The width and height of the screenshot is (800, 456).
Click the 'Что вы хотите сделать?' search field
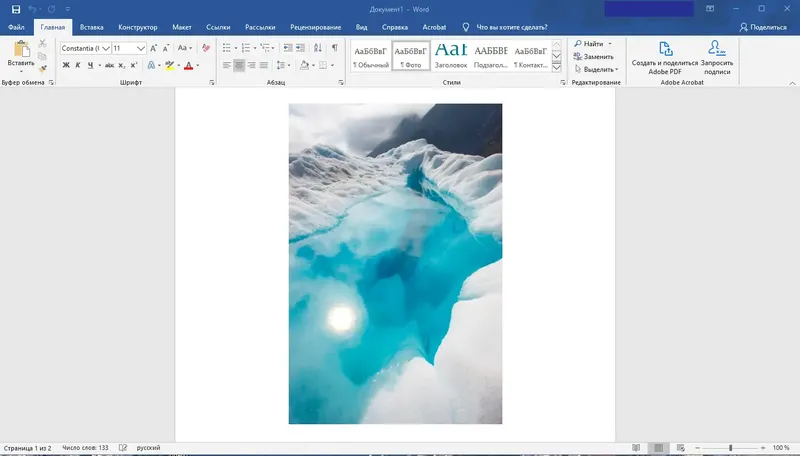click(x=512, y=28)
